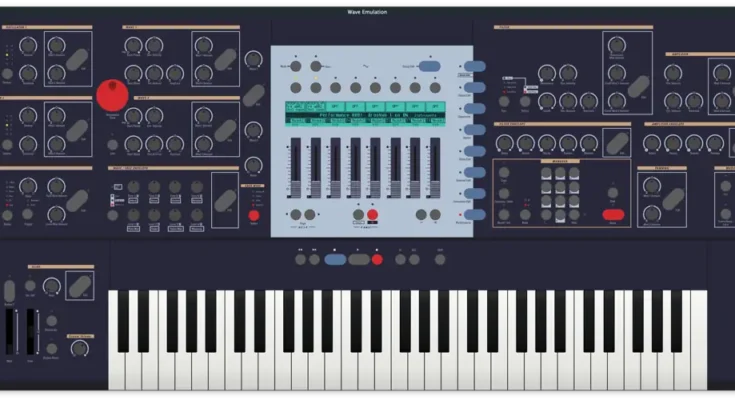Click the Wave 1 section top-left knob
This screenshot has width=735, height=400.
click(133, 45)
